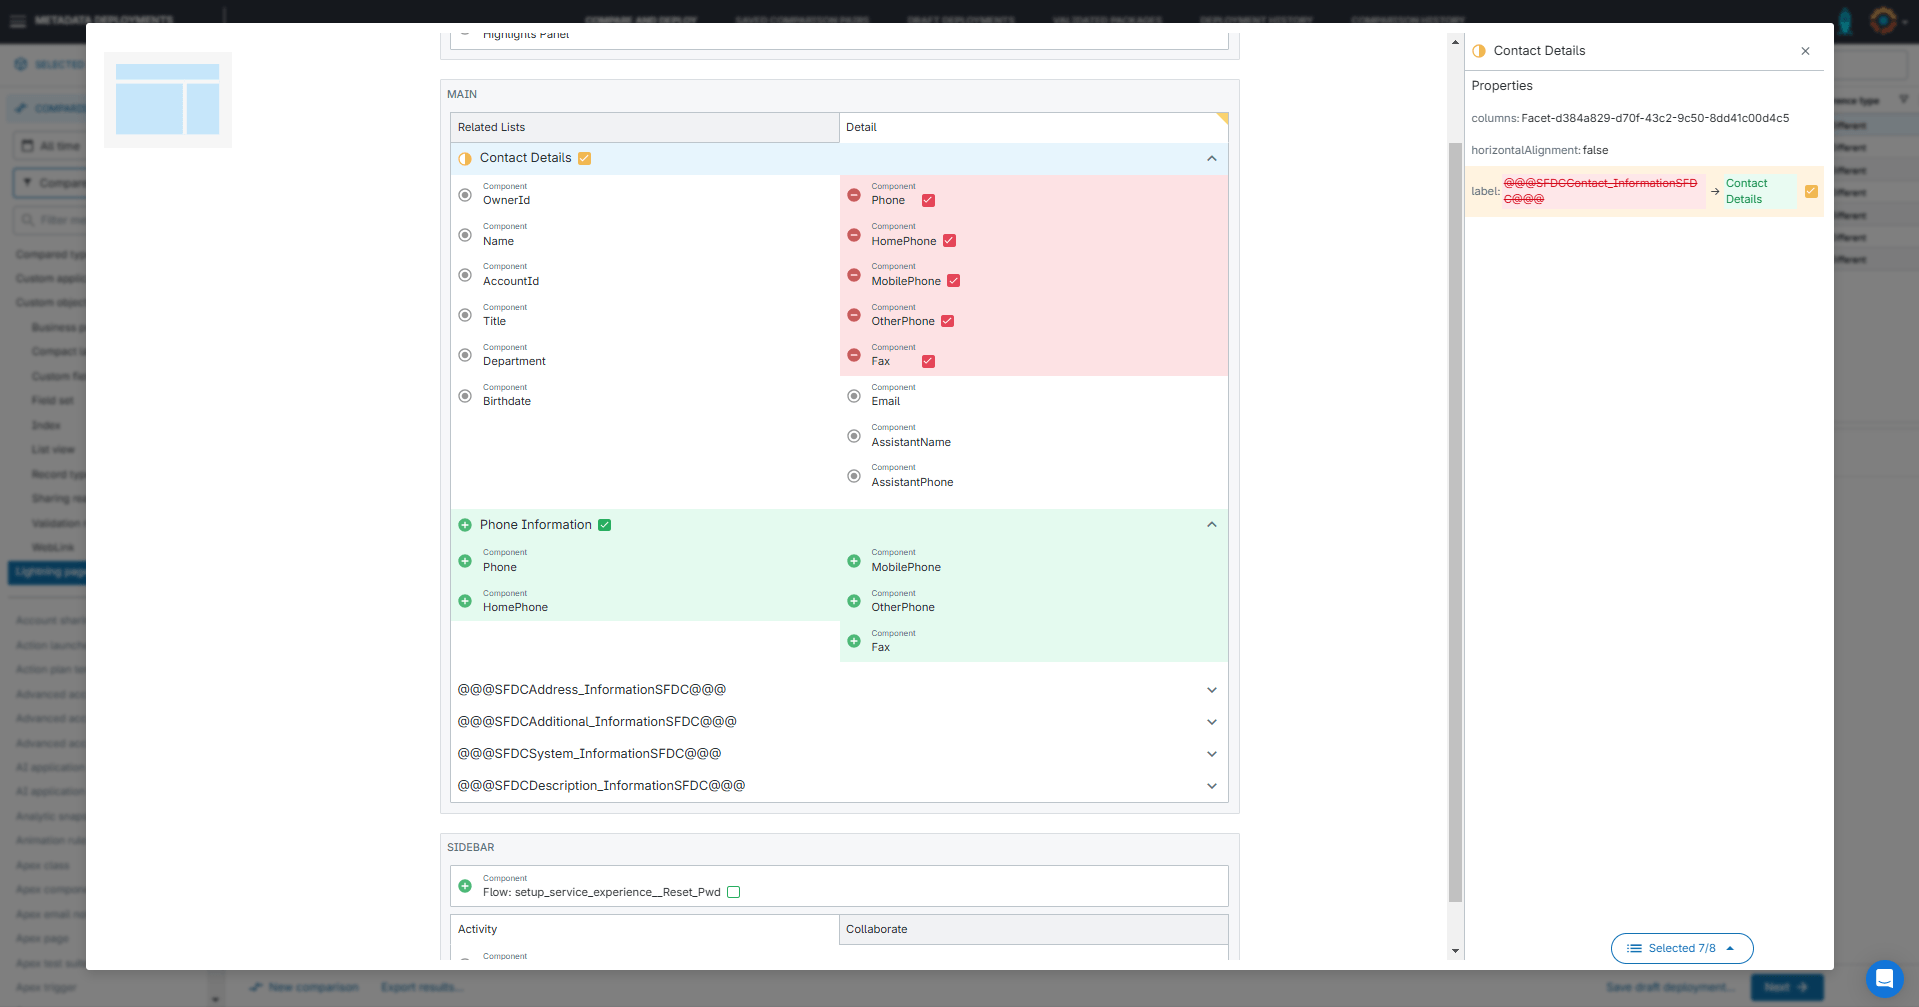Open the Selected 7/8 button
1919x1007 pixels.
coord(1681,948)
